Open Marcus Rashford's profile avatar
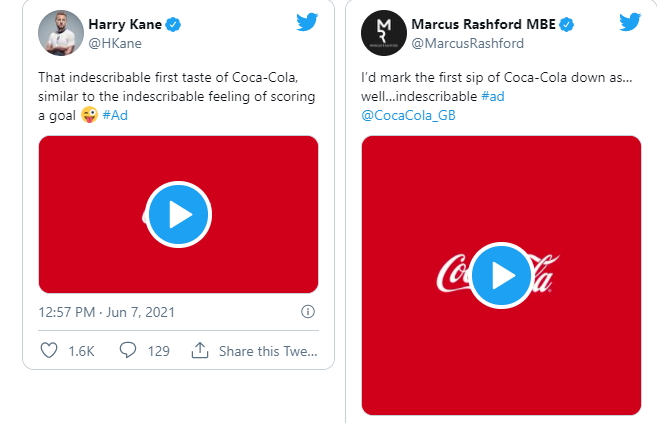This screenshot has height=423, width=657. click(381, 33)
